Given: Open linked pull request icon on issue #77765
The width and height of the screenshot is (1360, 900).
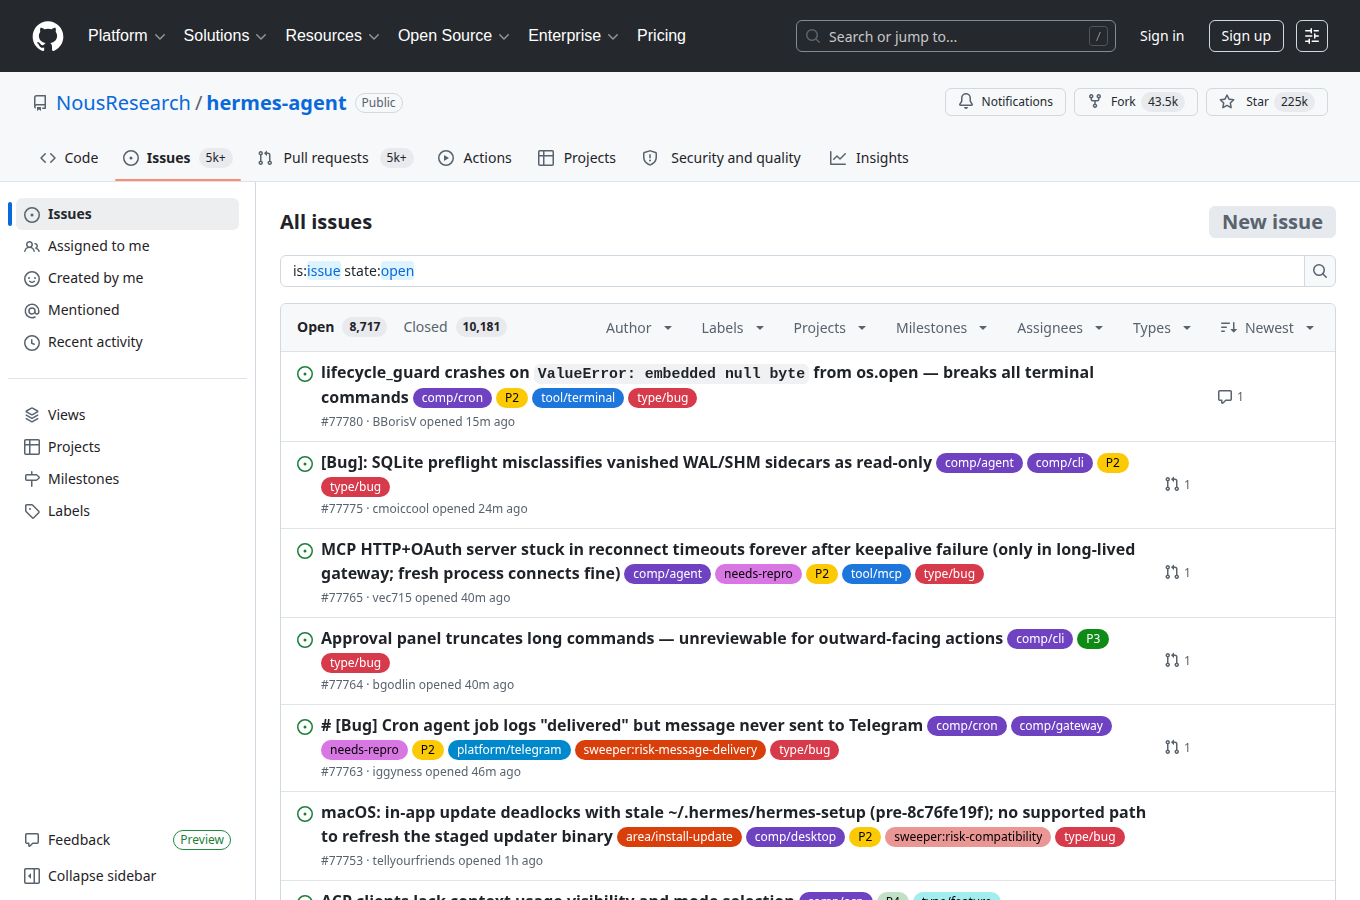Looking at the screenshot, I should (1177, 573).
